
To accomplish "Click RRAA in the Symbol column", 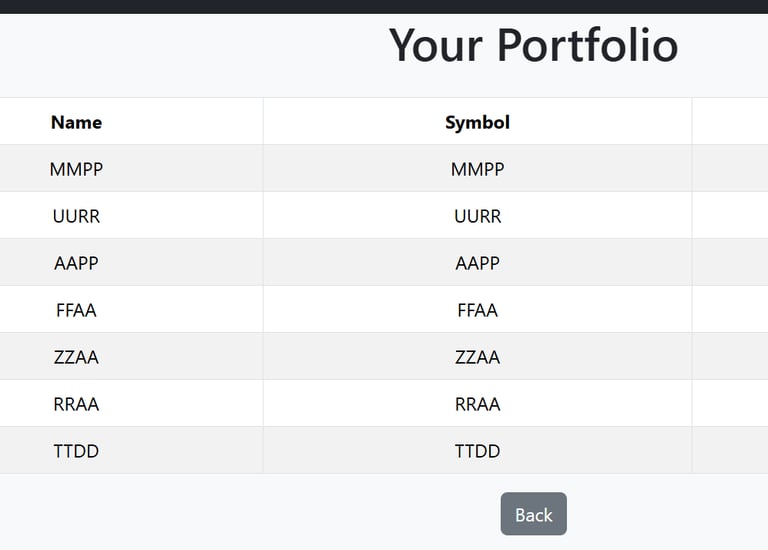I will coord(477,404).
